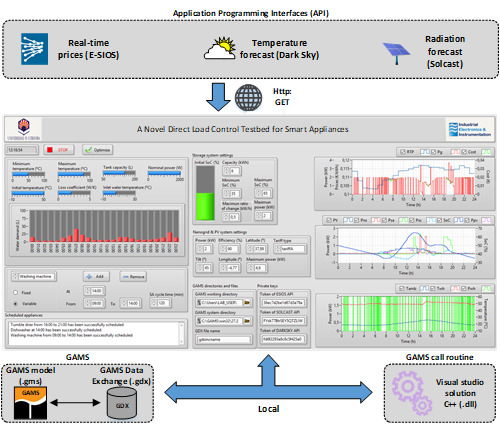This screenshot has width=500, height=430.
Task: Click the Token of SOLCAST API field
Action: click(283, 321)
